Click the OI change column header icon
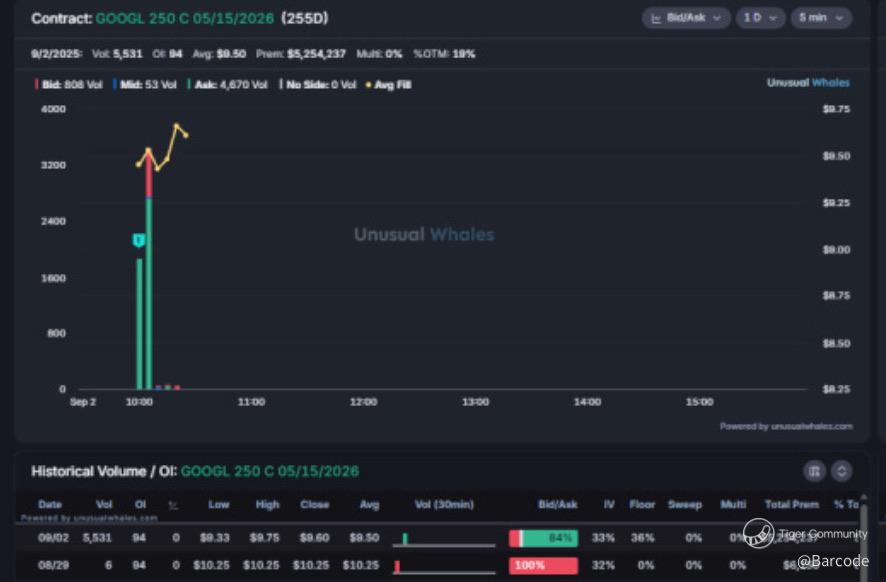886x582 pixels. tap(173, 505)
